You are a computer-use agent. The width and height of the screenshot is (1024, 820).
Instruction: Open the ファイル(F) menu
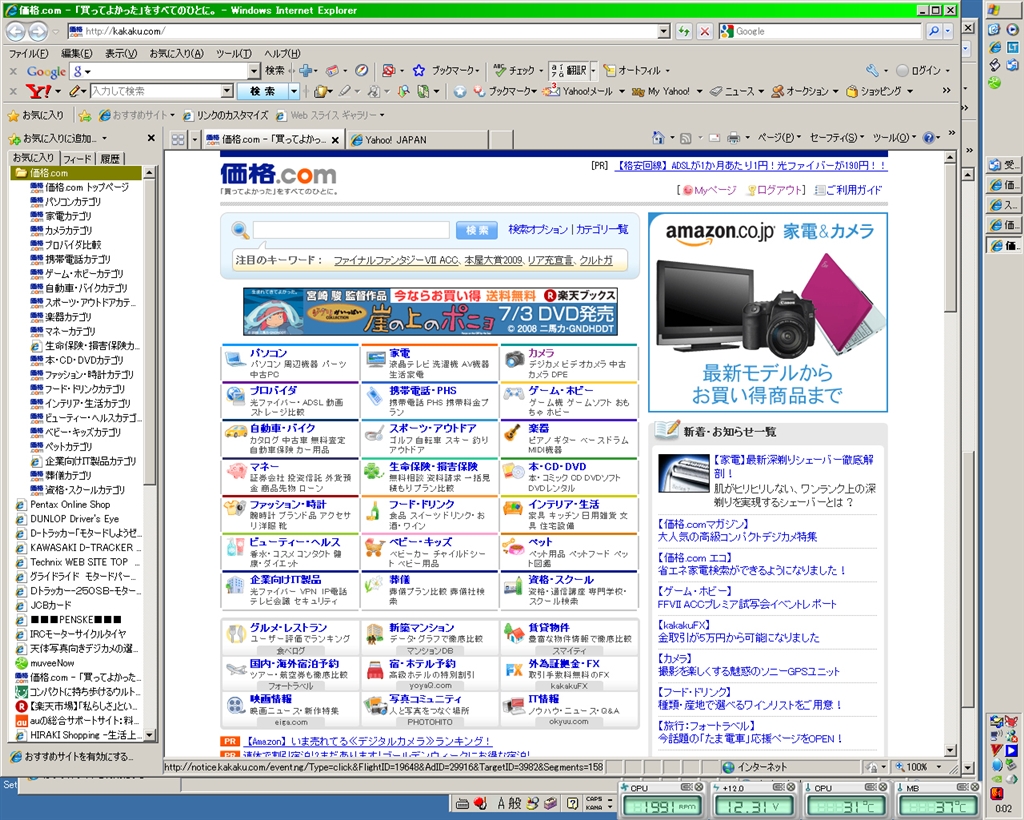click(x=28, y=54)
